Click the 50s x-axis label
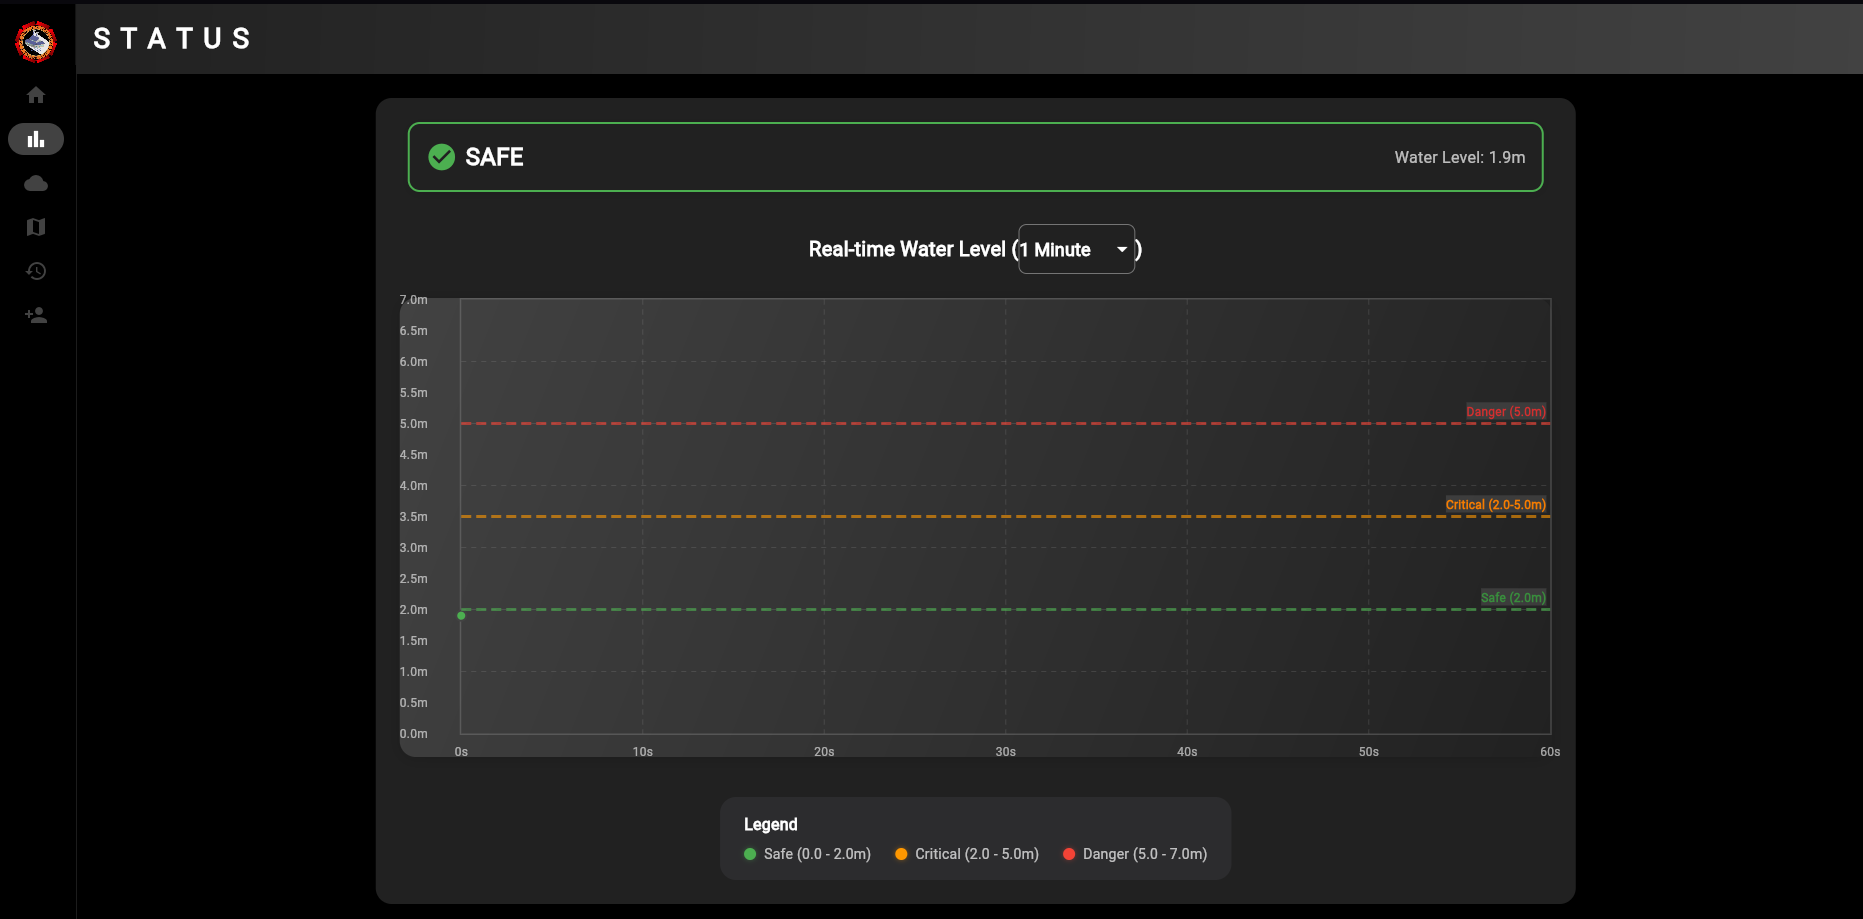1863x919 pixels. coord(1369,752)
